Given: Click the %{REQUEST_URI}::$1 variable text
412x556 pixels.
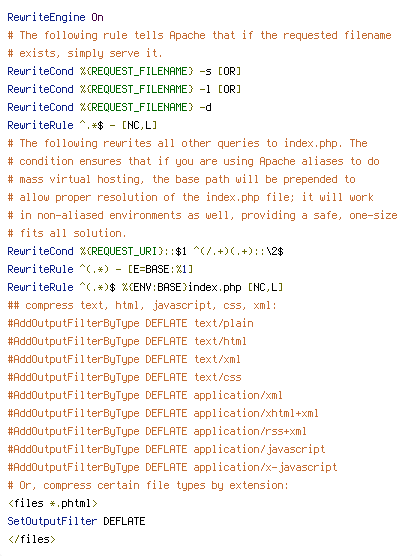Looking at the screenshot, I should coord(133,251).
